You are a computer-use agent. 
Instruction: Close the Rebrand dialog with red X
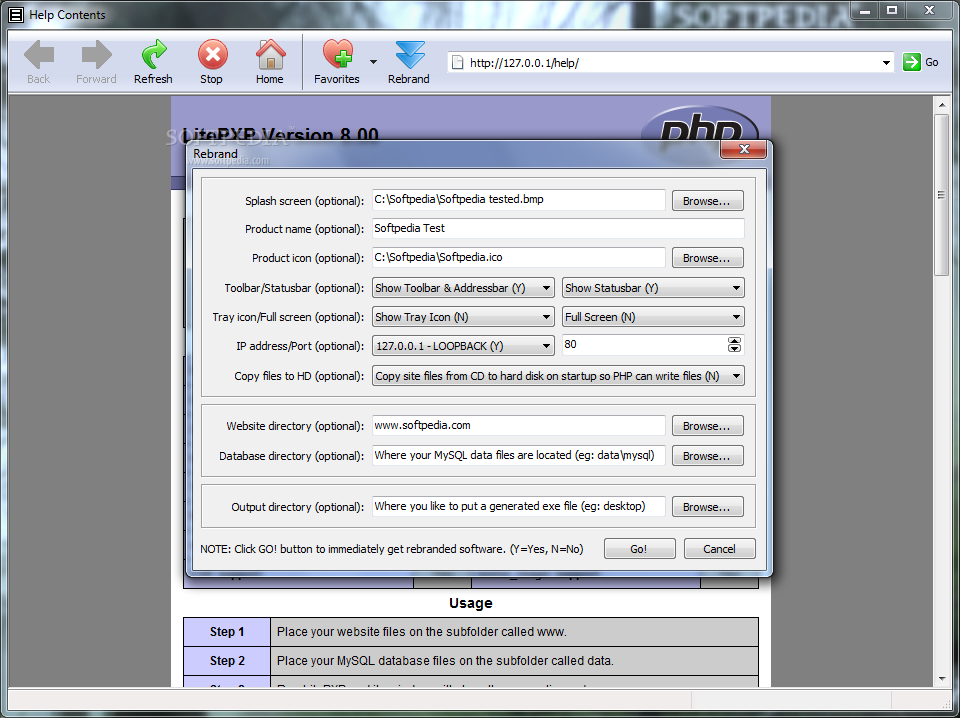(744, 149)
